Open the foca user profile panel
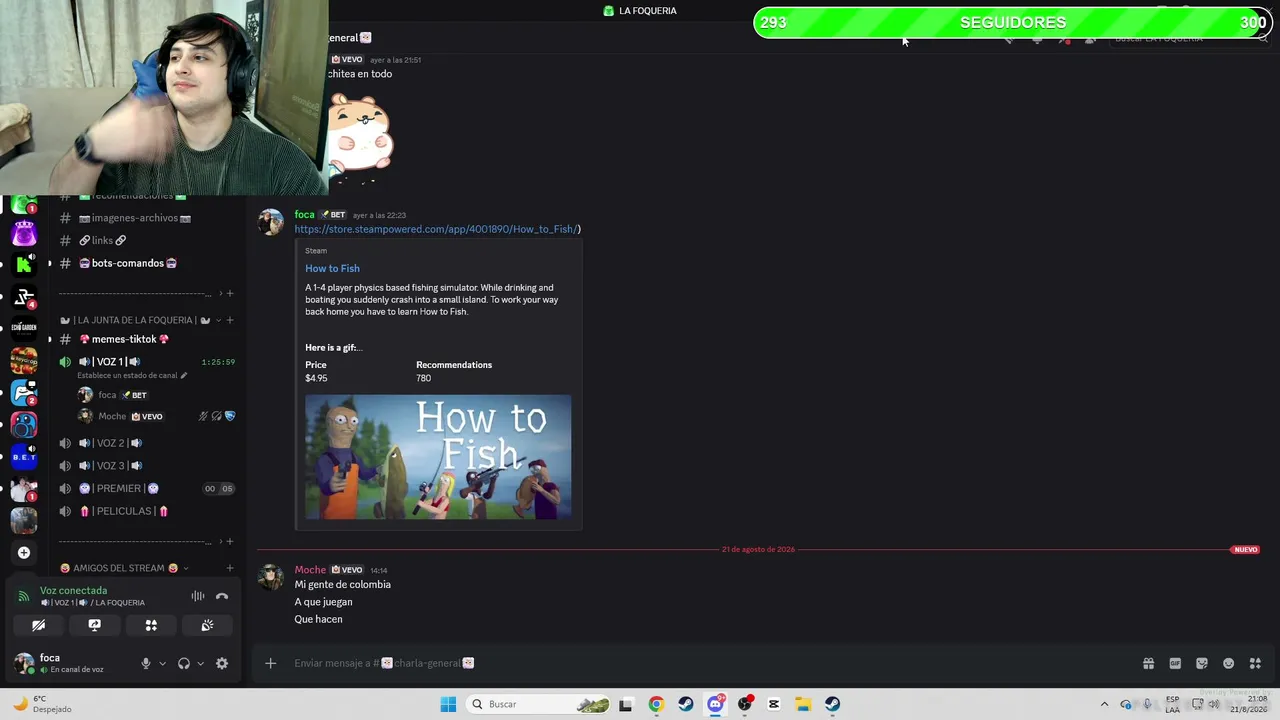The height and width of the screenshot is (720, 1280). (x=72, y=663)
